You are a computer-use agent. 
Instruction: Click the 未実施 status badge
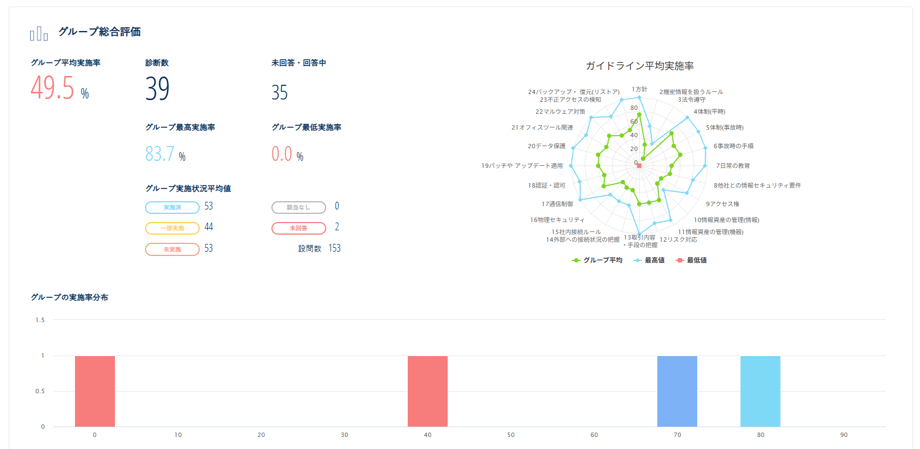(x=172, y=249)
